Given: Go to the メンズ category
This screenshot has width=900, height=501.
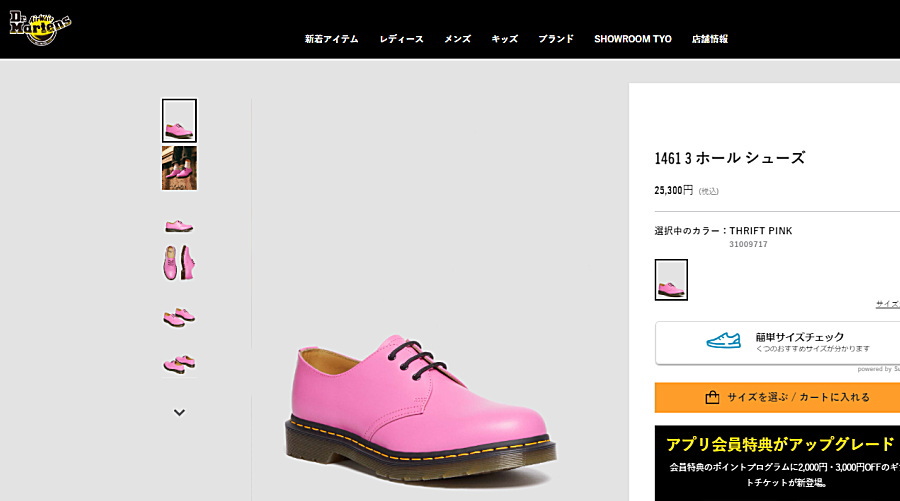Looking at the screenshot, I should pyautogui.click(x=457, y=39).
